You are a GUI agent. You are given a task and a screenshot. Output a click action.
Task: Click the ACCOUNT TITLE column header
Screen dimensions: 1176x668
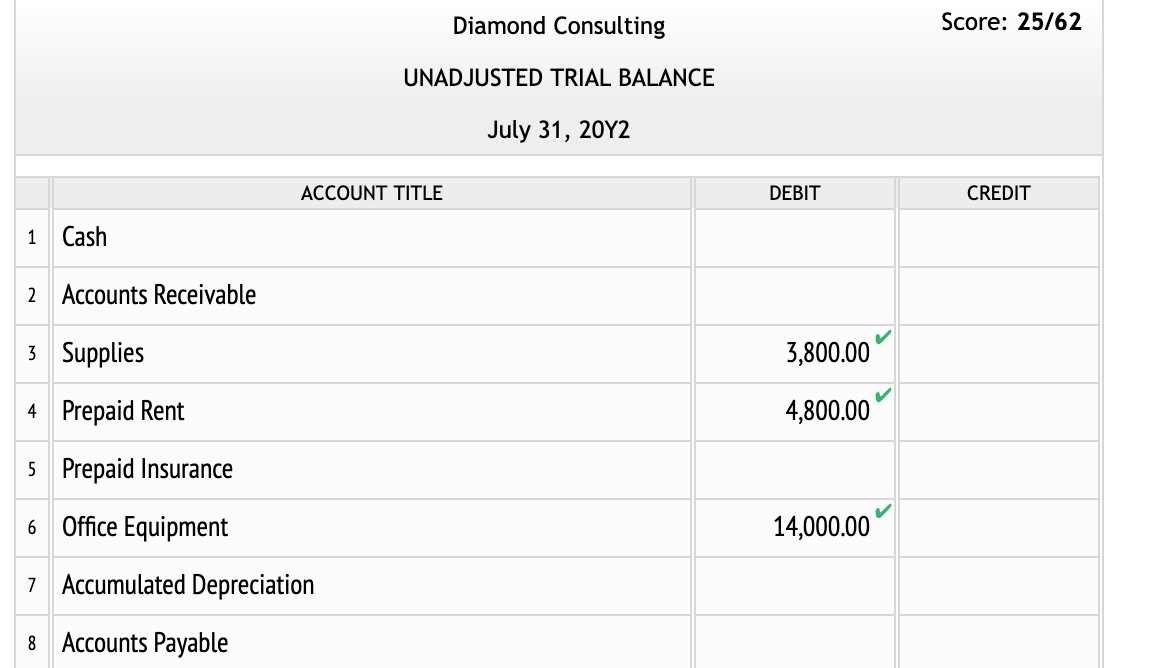click(371, 193)
